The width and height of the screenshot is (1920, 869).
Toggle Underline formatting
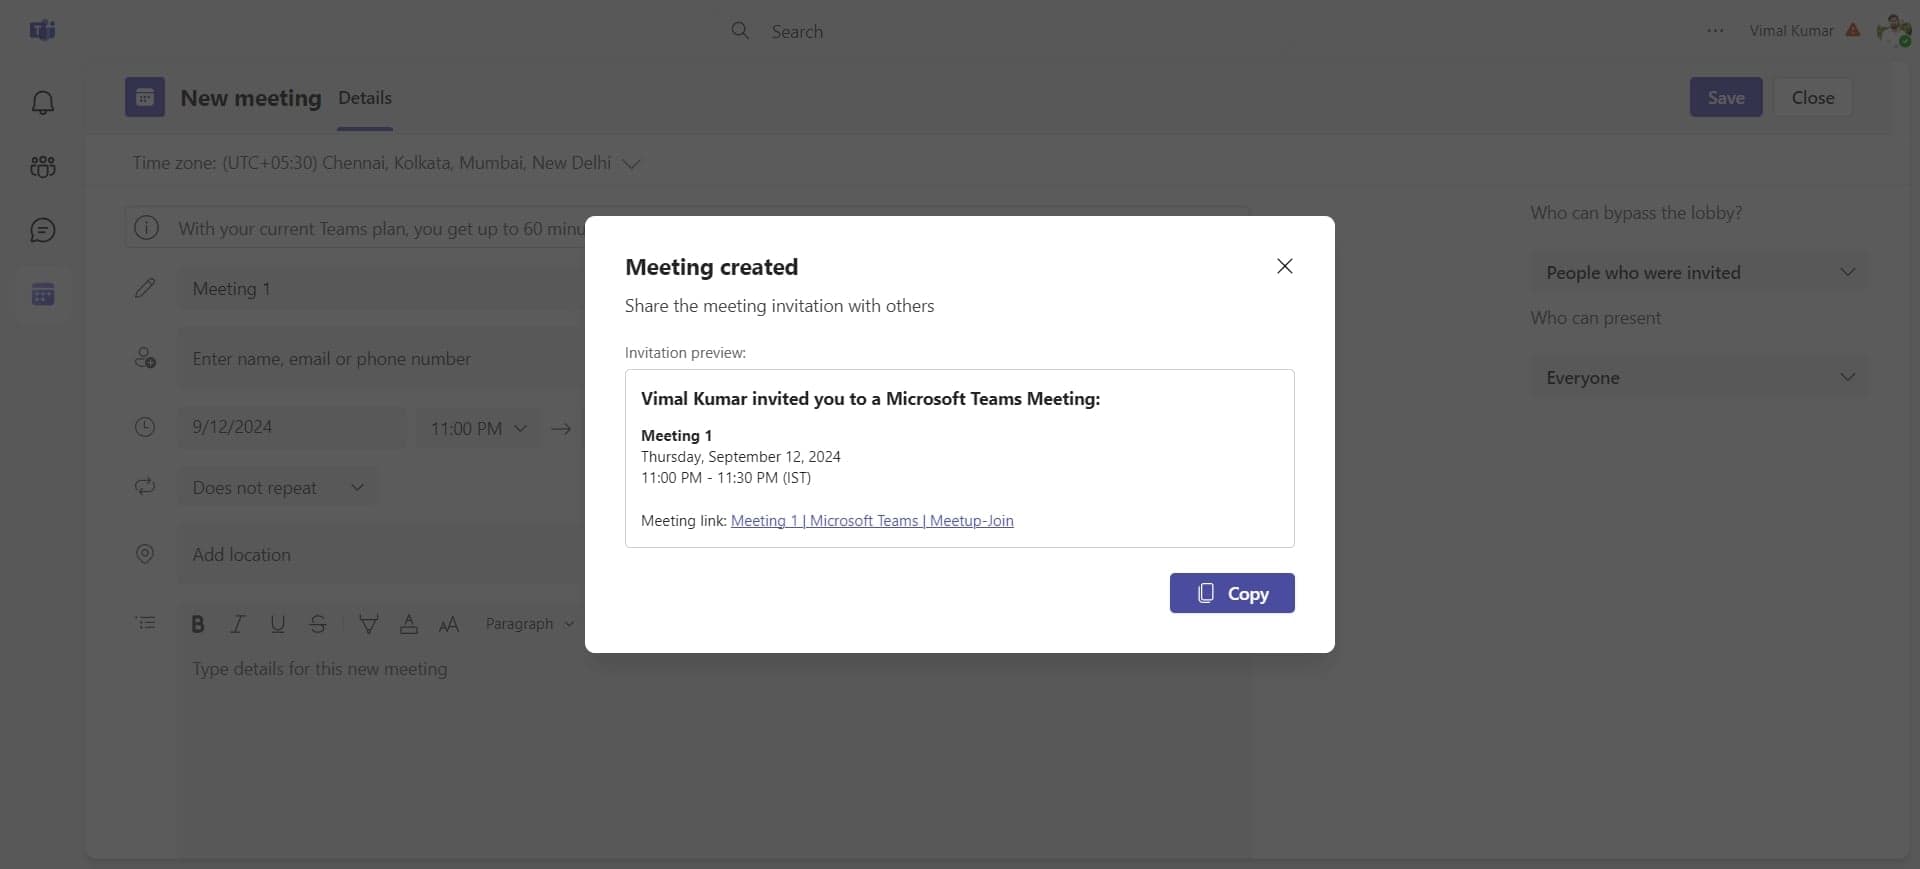278,624
